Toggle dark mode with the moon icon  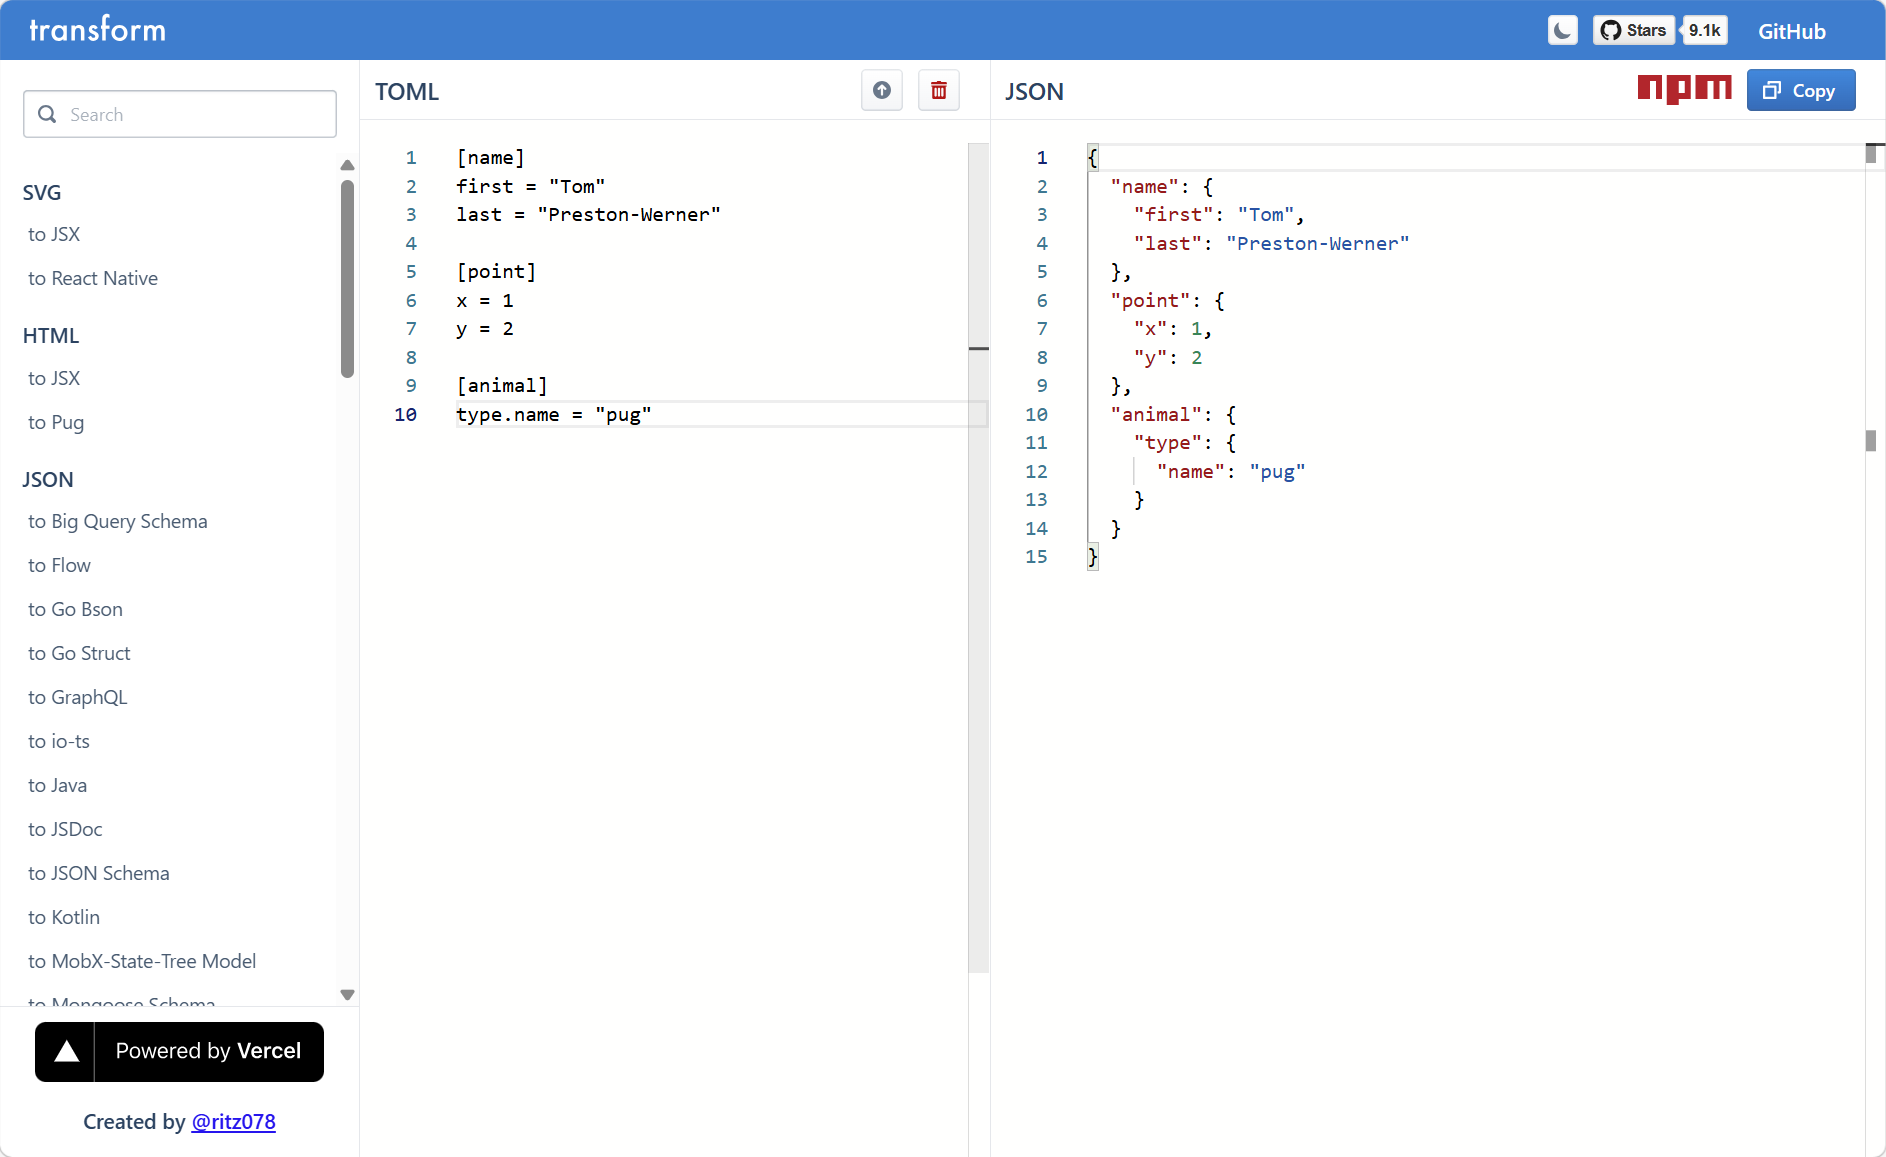(x=1562, y=31)
